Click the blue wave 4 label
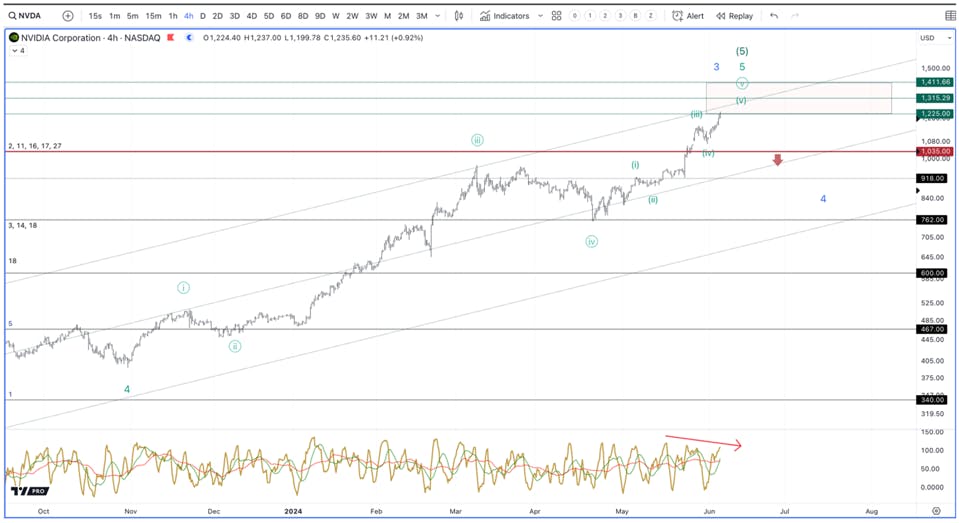Screen dimensions: 959x523 (823, 199)
